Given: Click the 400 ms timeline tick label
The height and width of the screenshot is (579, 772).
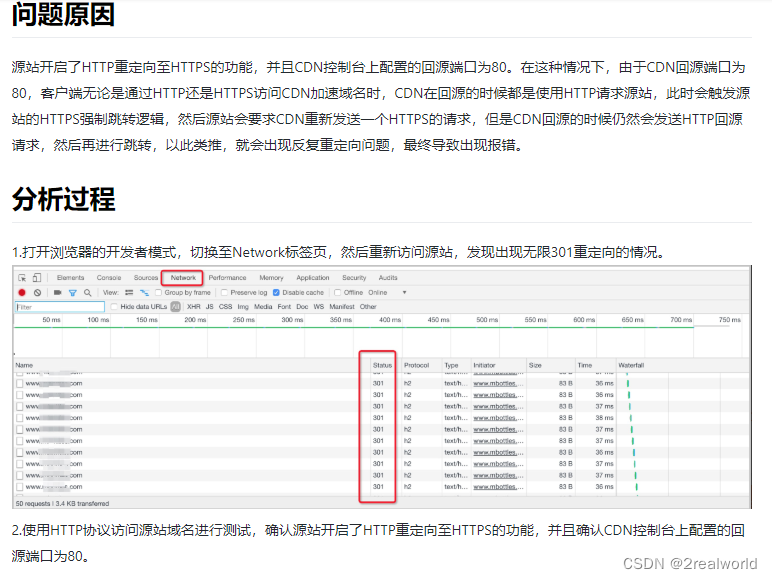Looking at the screenshot, I should pyautogui.click(x=390, y=320).
